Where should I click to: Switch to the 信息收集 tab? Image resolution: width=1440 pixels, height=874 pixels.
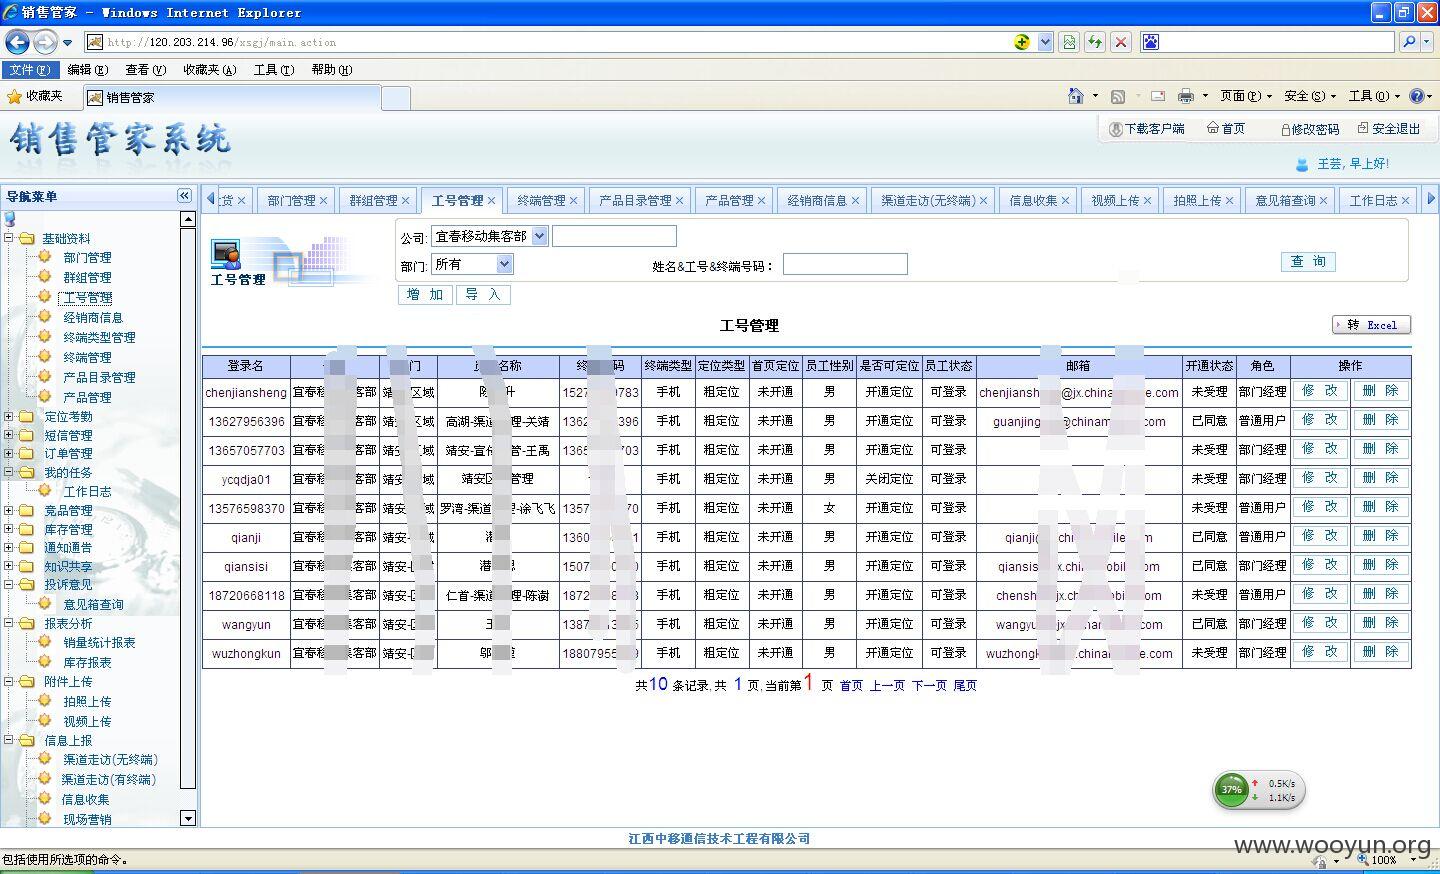tap(1033, 201)
